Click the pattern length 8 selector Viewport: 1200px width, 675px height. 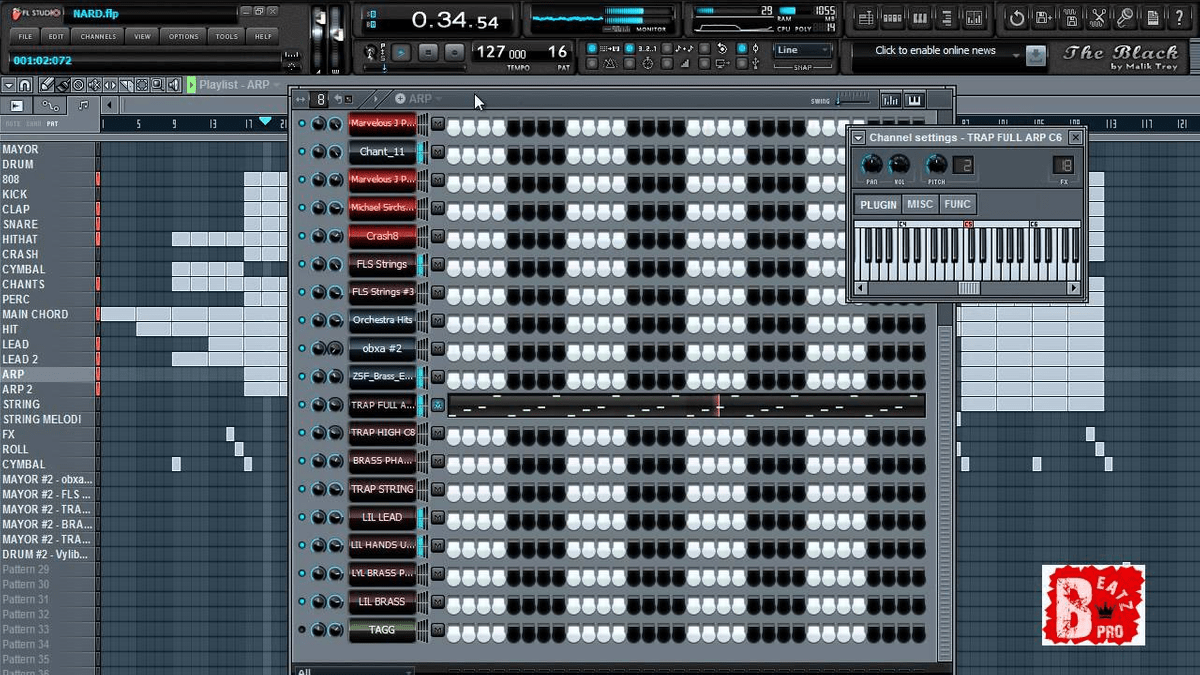pyautogui.click(x=320, y=99)
